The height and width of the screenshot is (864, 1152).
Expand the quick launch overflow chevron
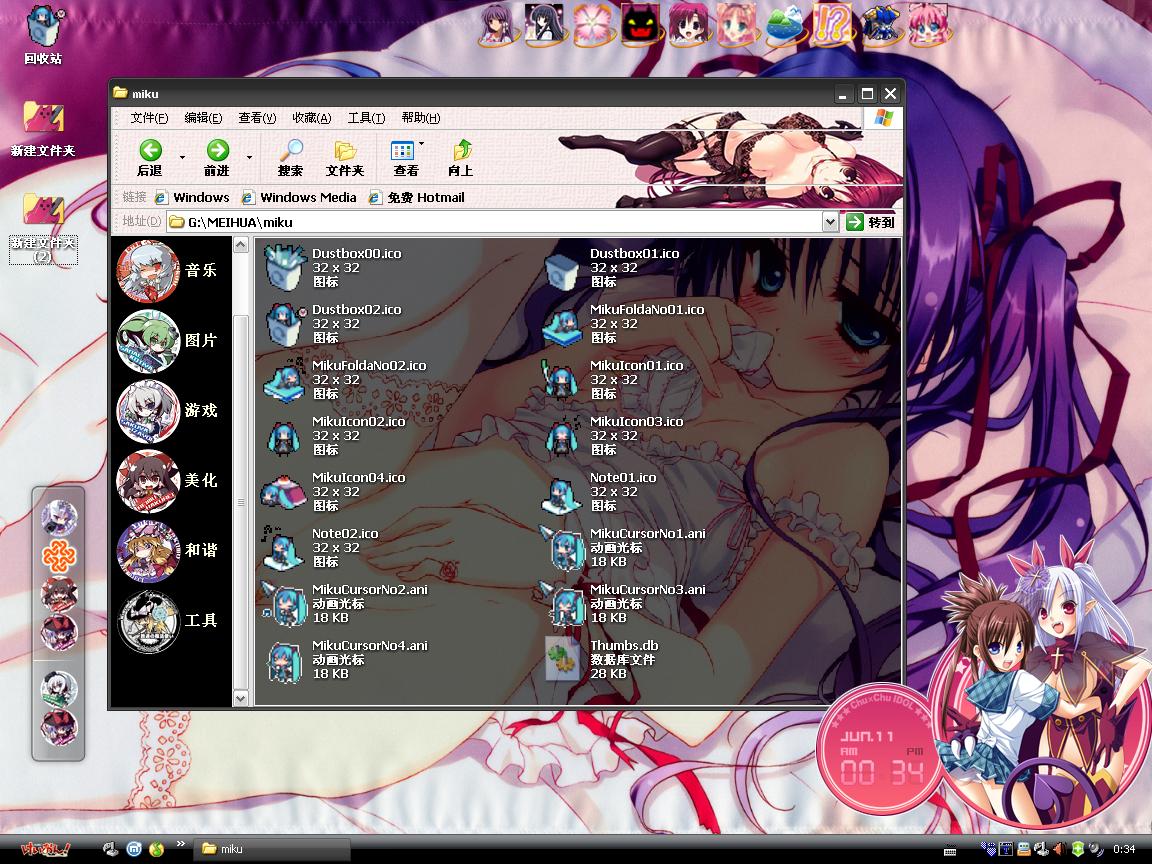[x=181, y=844]
